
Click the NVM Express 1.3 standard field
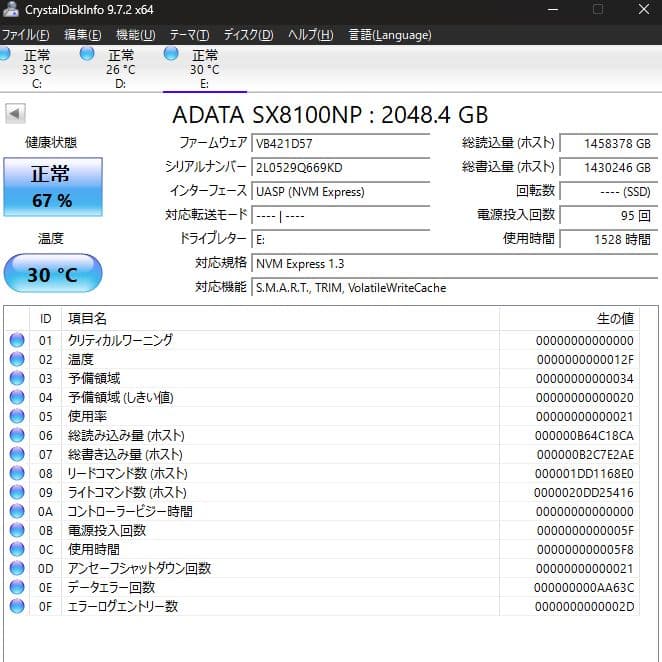tap(455, 264)
